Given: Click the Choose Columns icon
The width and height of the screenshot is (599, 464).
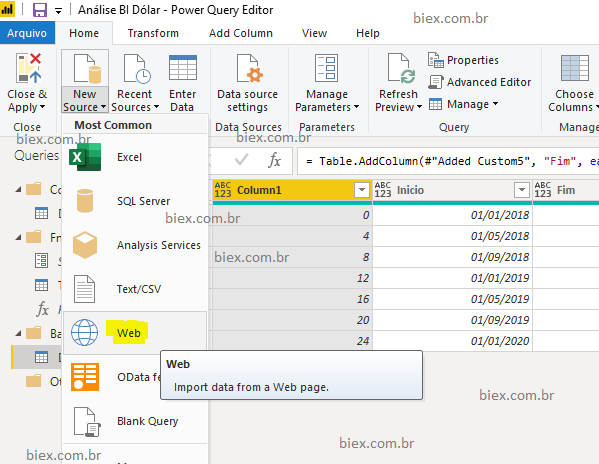Looking at the screenshot, I should coord(575,68).
